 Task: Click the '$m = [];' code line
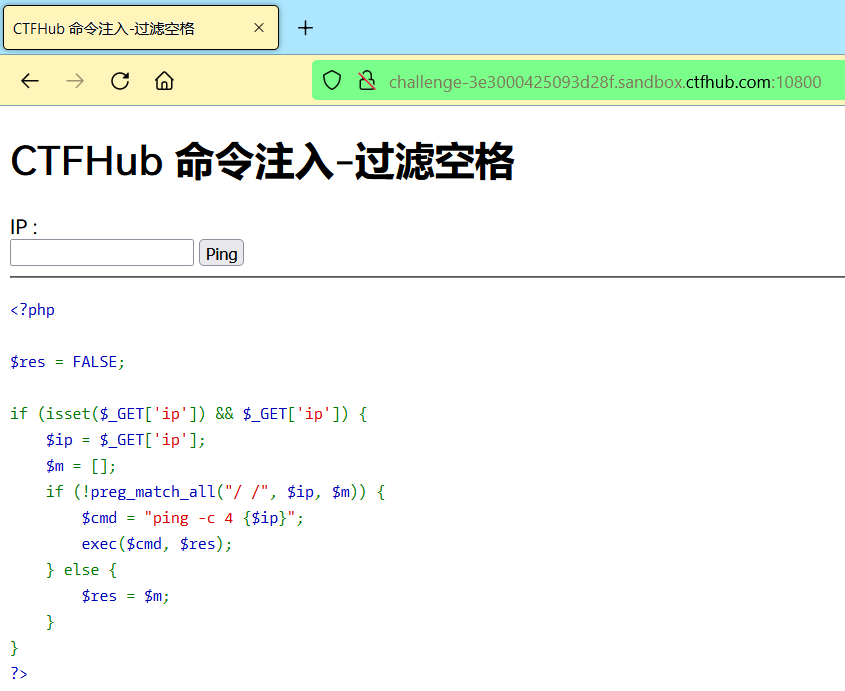81,466
